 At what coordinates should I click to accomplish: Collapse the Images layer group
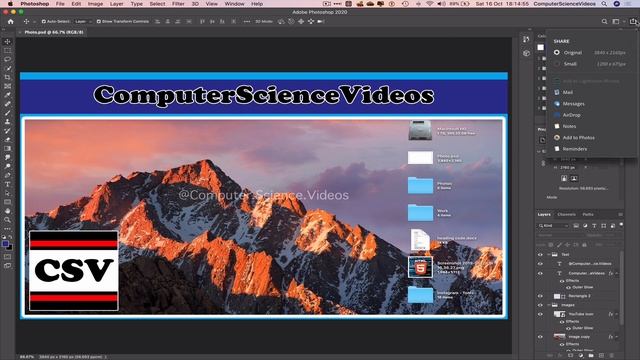549,305
